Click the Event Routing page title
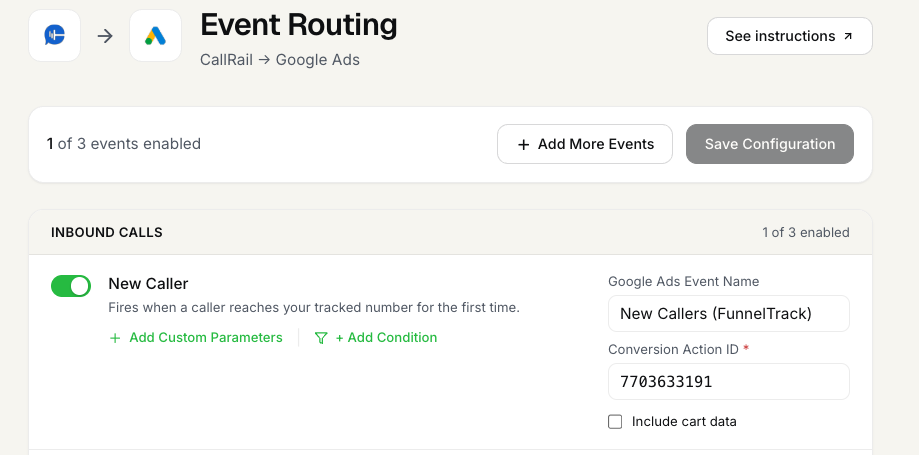Viewport: 919px width, 455px height. pos(298,25)
